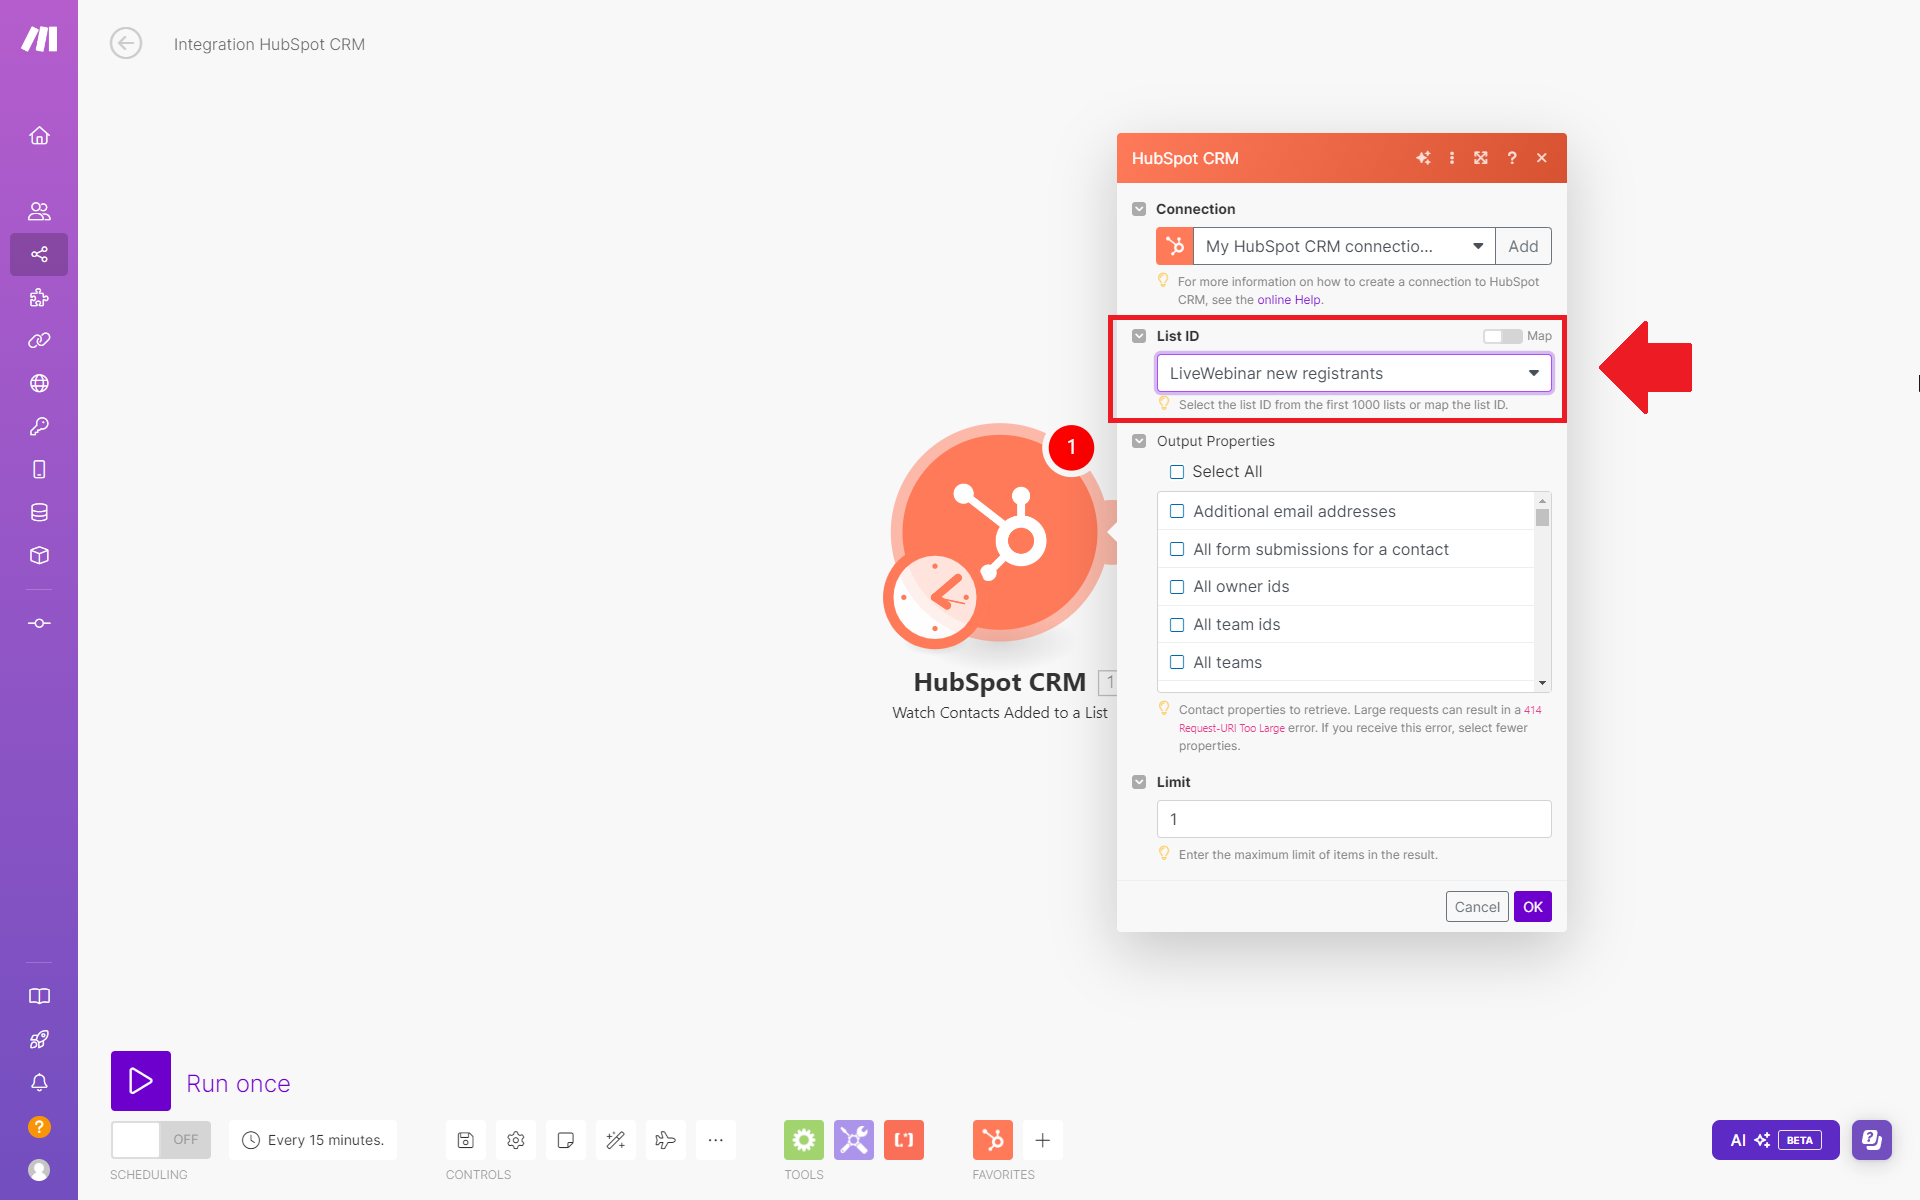This screenshot has height=1200, width=1920.
Task: Enable the Map toggle for List ID
Action: 1501,336
